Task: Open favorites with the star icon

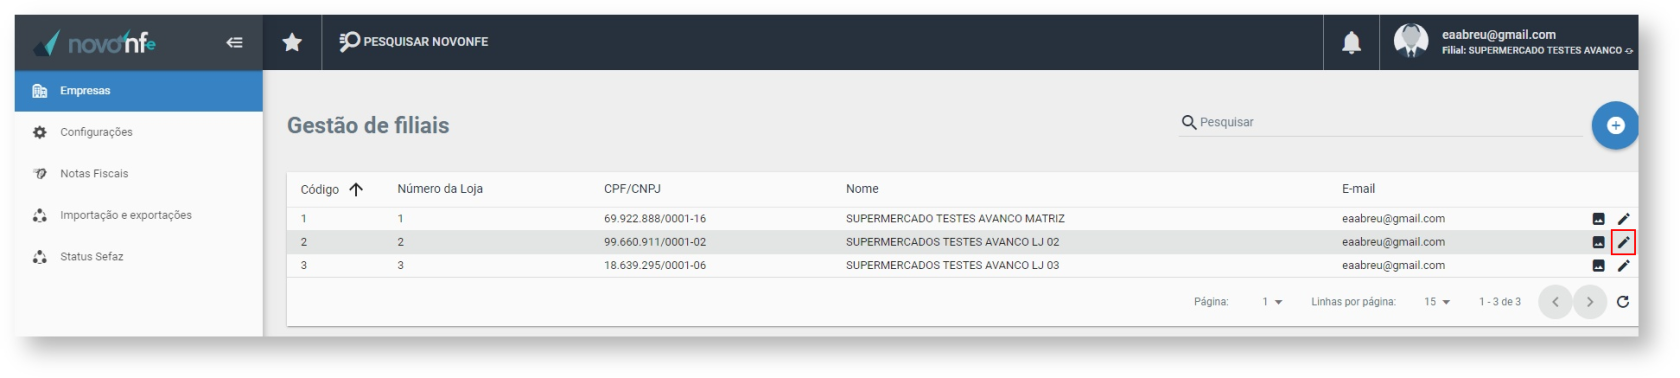Action: (x=292, y=42)
